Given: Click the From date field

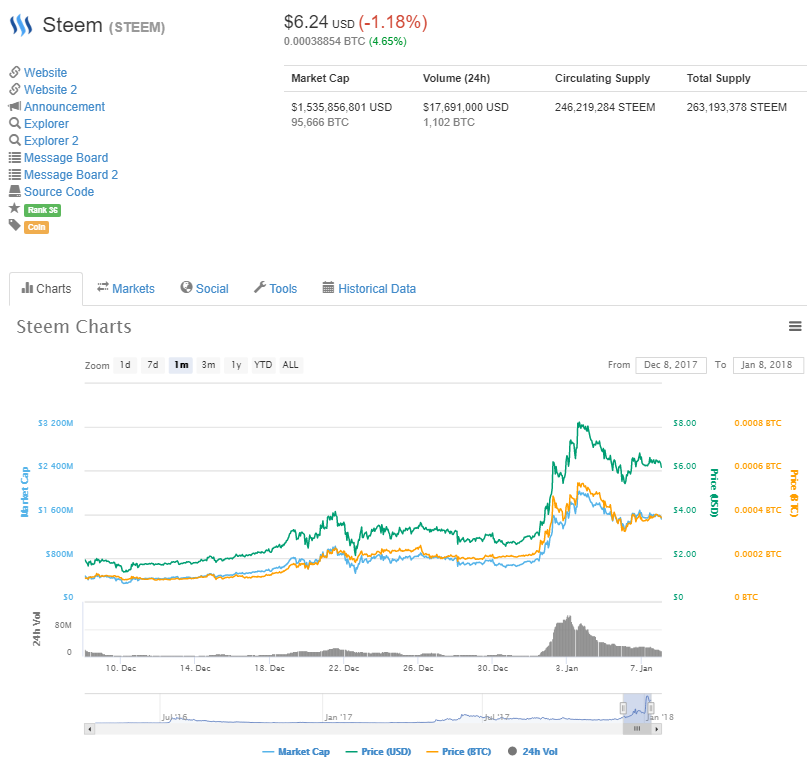Looking at the screenshot, I should click(671, 365).
